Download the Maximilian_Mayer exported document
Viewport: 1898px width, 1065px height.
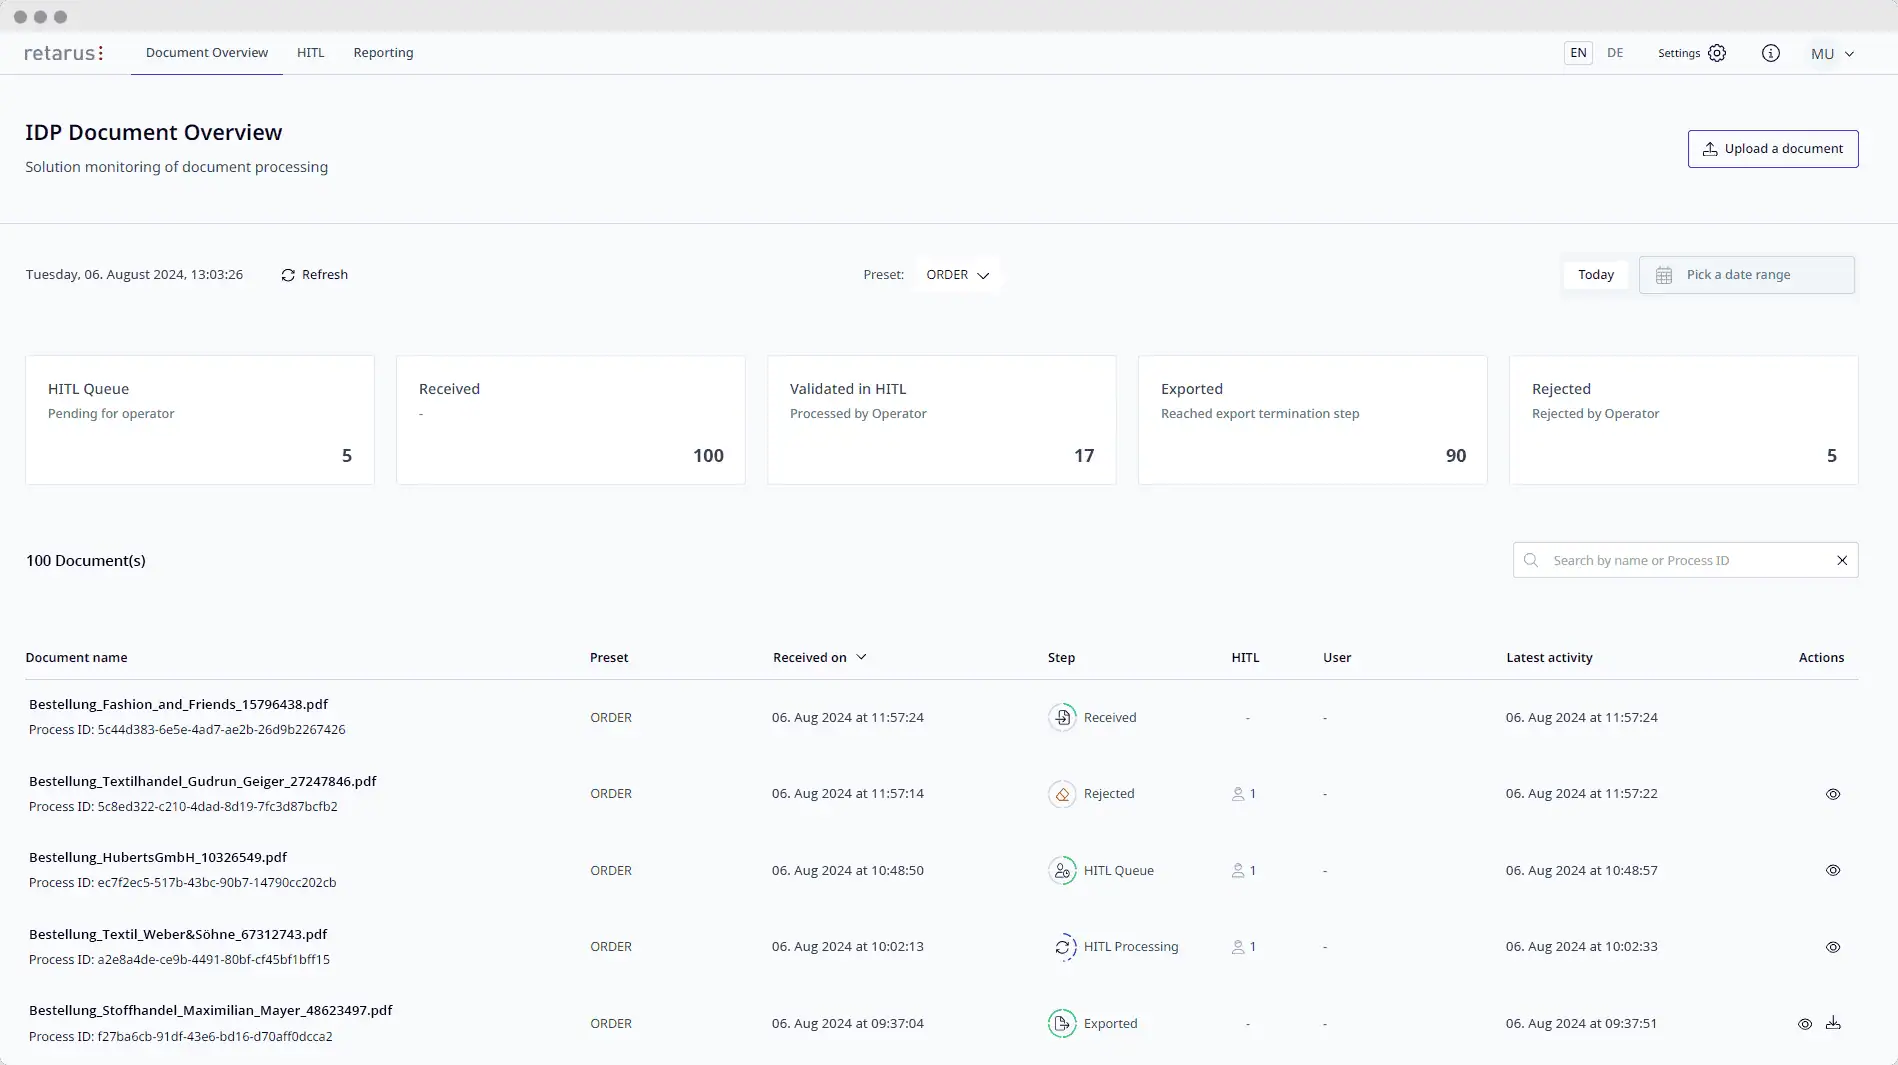pos(1833,1023)
